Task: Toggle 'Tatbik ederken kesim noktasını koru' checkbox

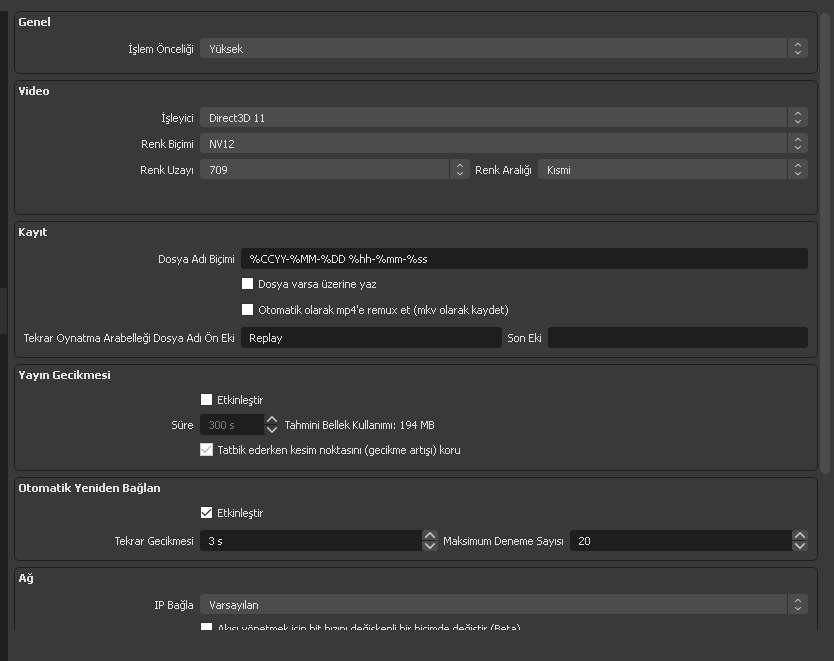Action: tap(207, 450)
